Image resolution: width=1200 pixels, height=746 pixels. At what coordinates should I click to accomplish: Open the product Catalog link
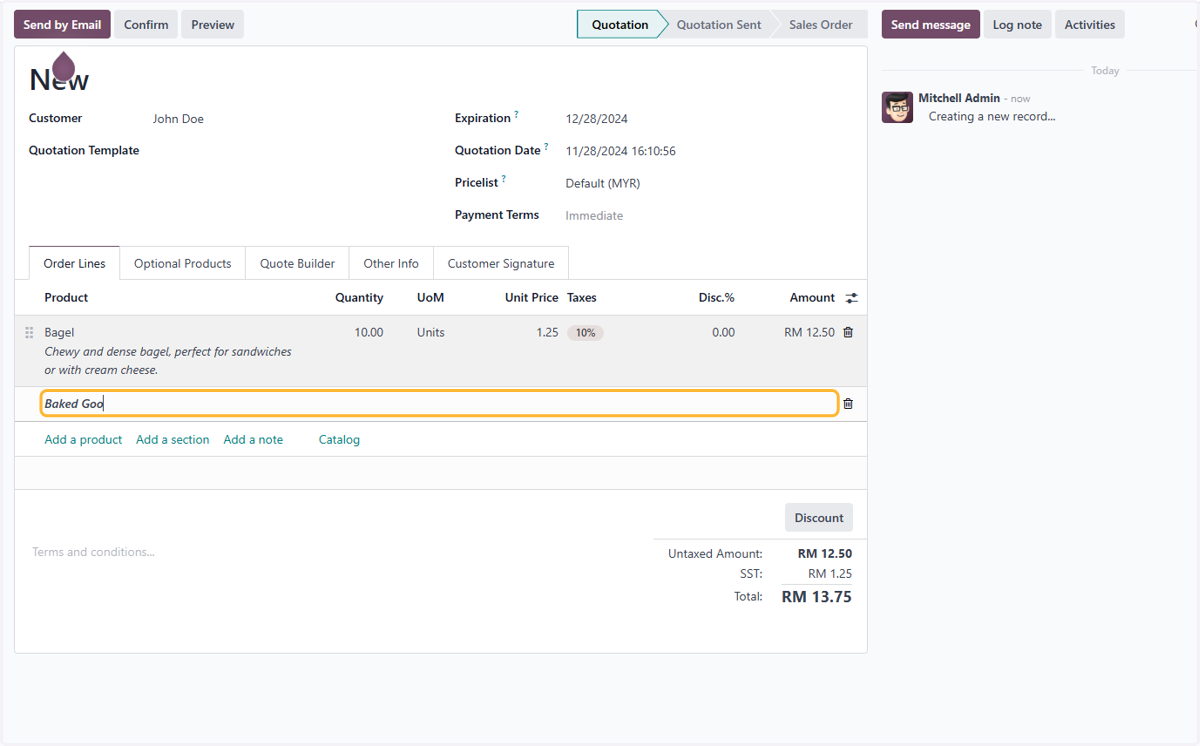339,439
